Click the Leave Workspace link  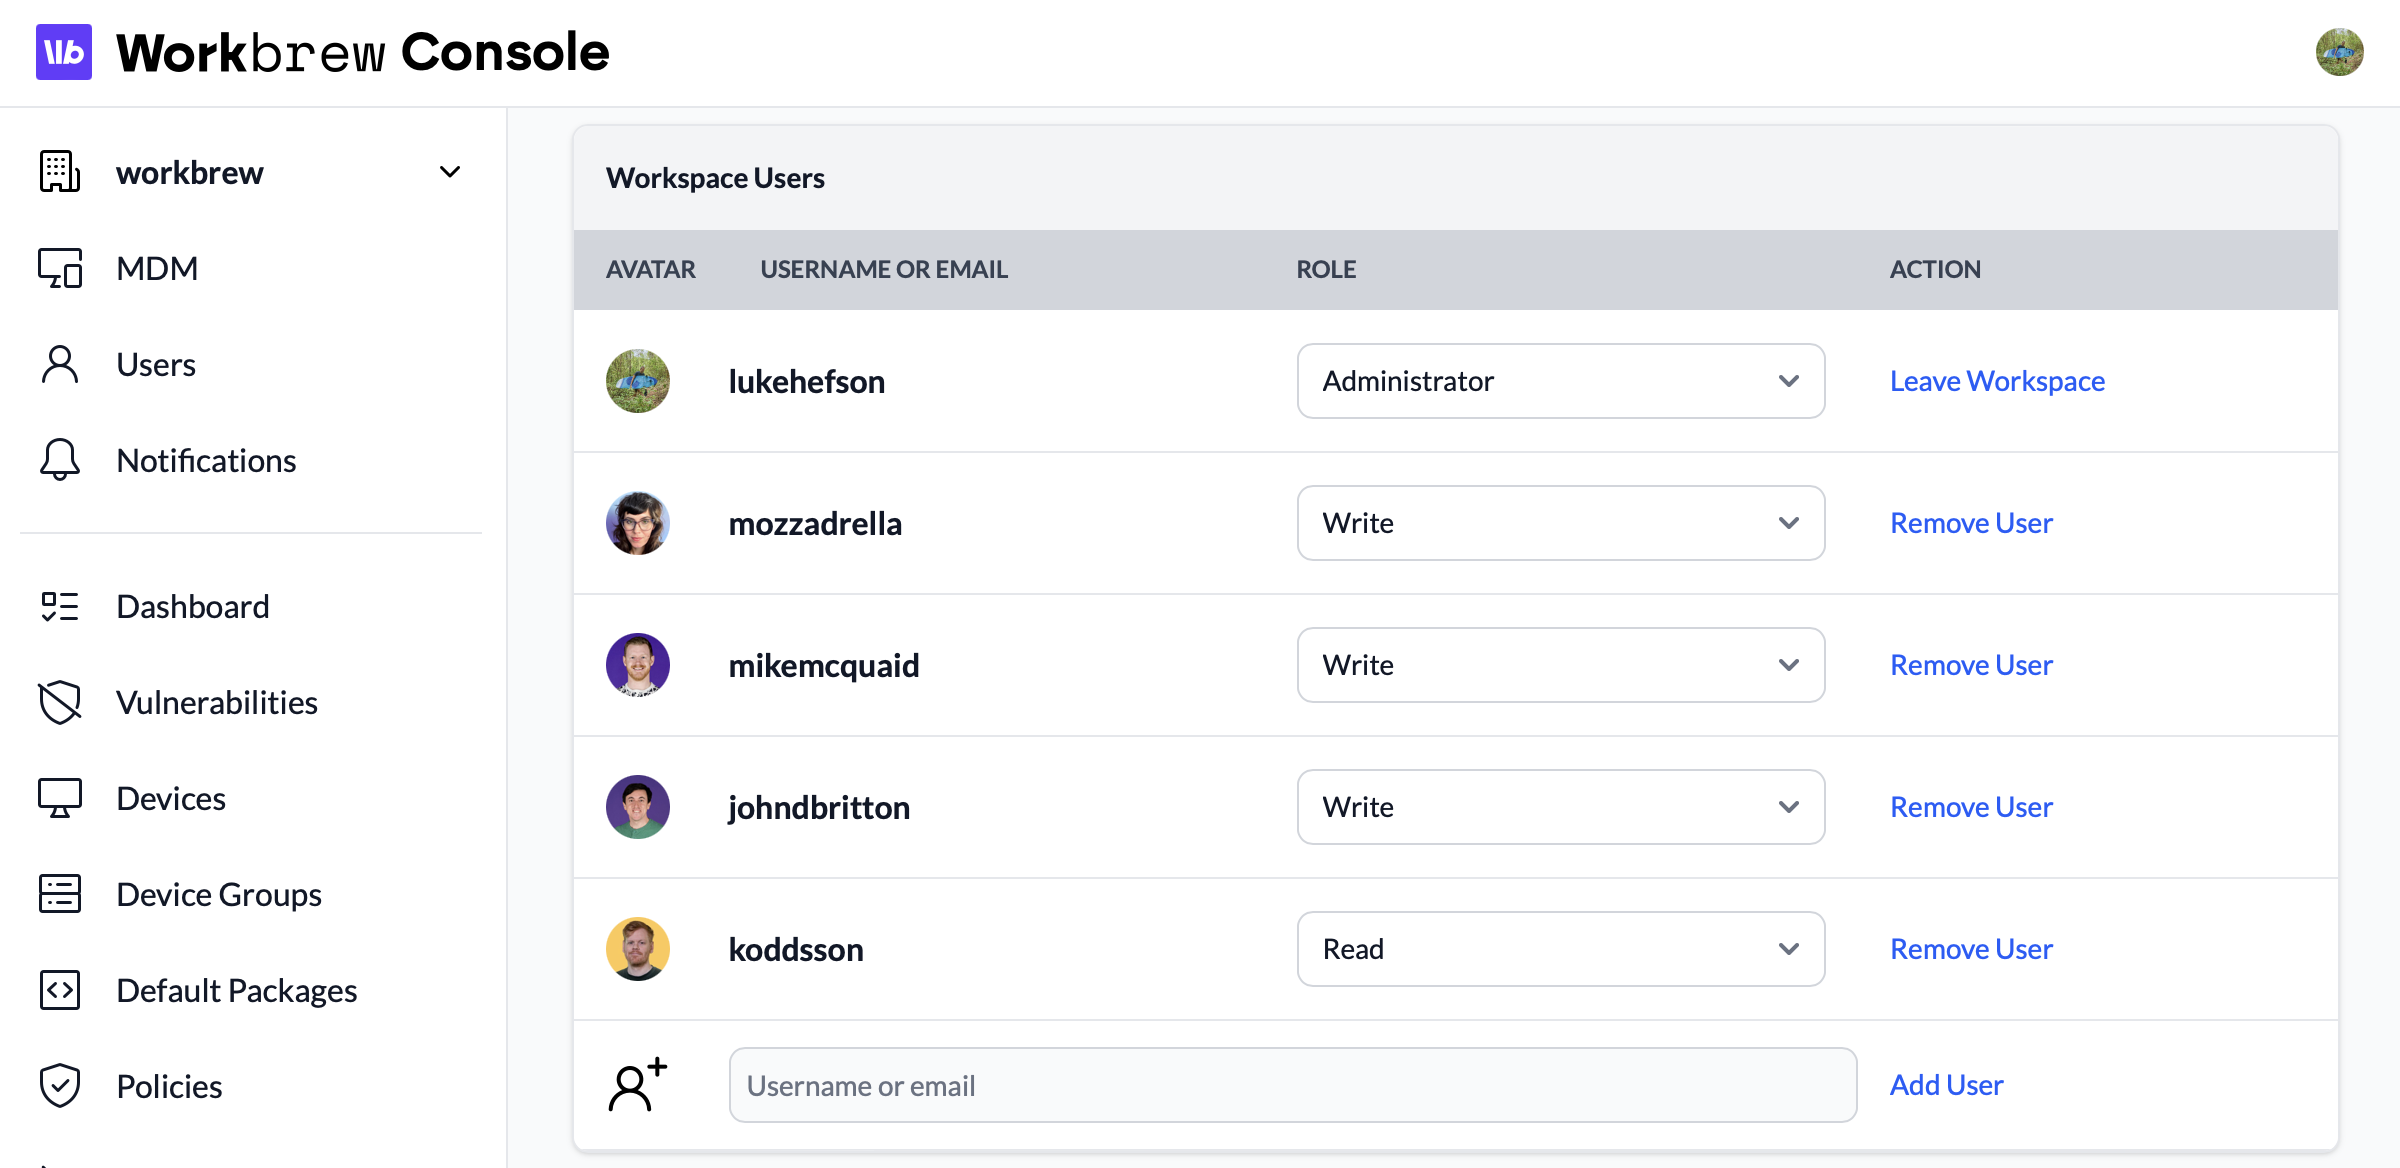(x=1997, y=381)
